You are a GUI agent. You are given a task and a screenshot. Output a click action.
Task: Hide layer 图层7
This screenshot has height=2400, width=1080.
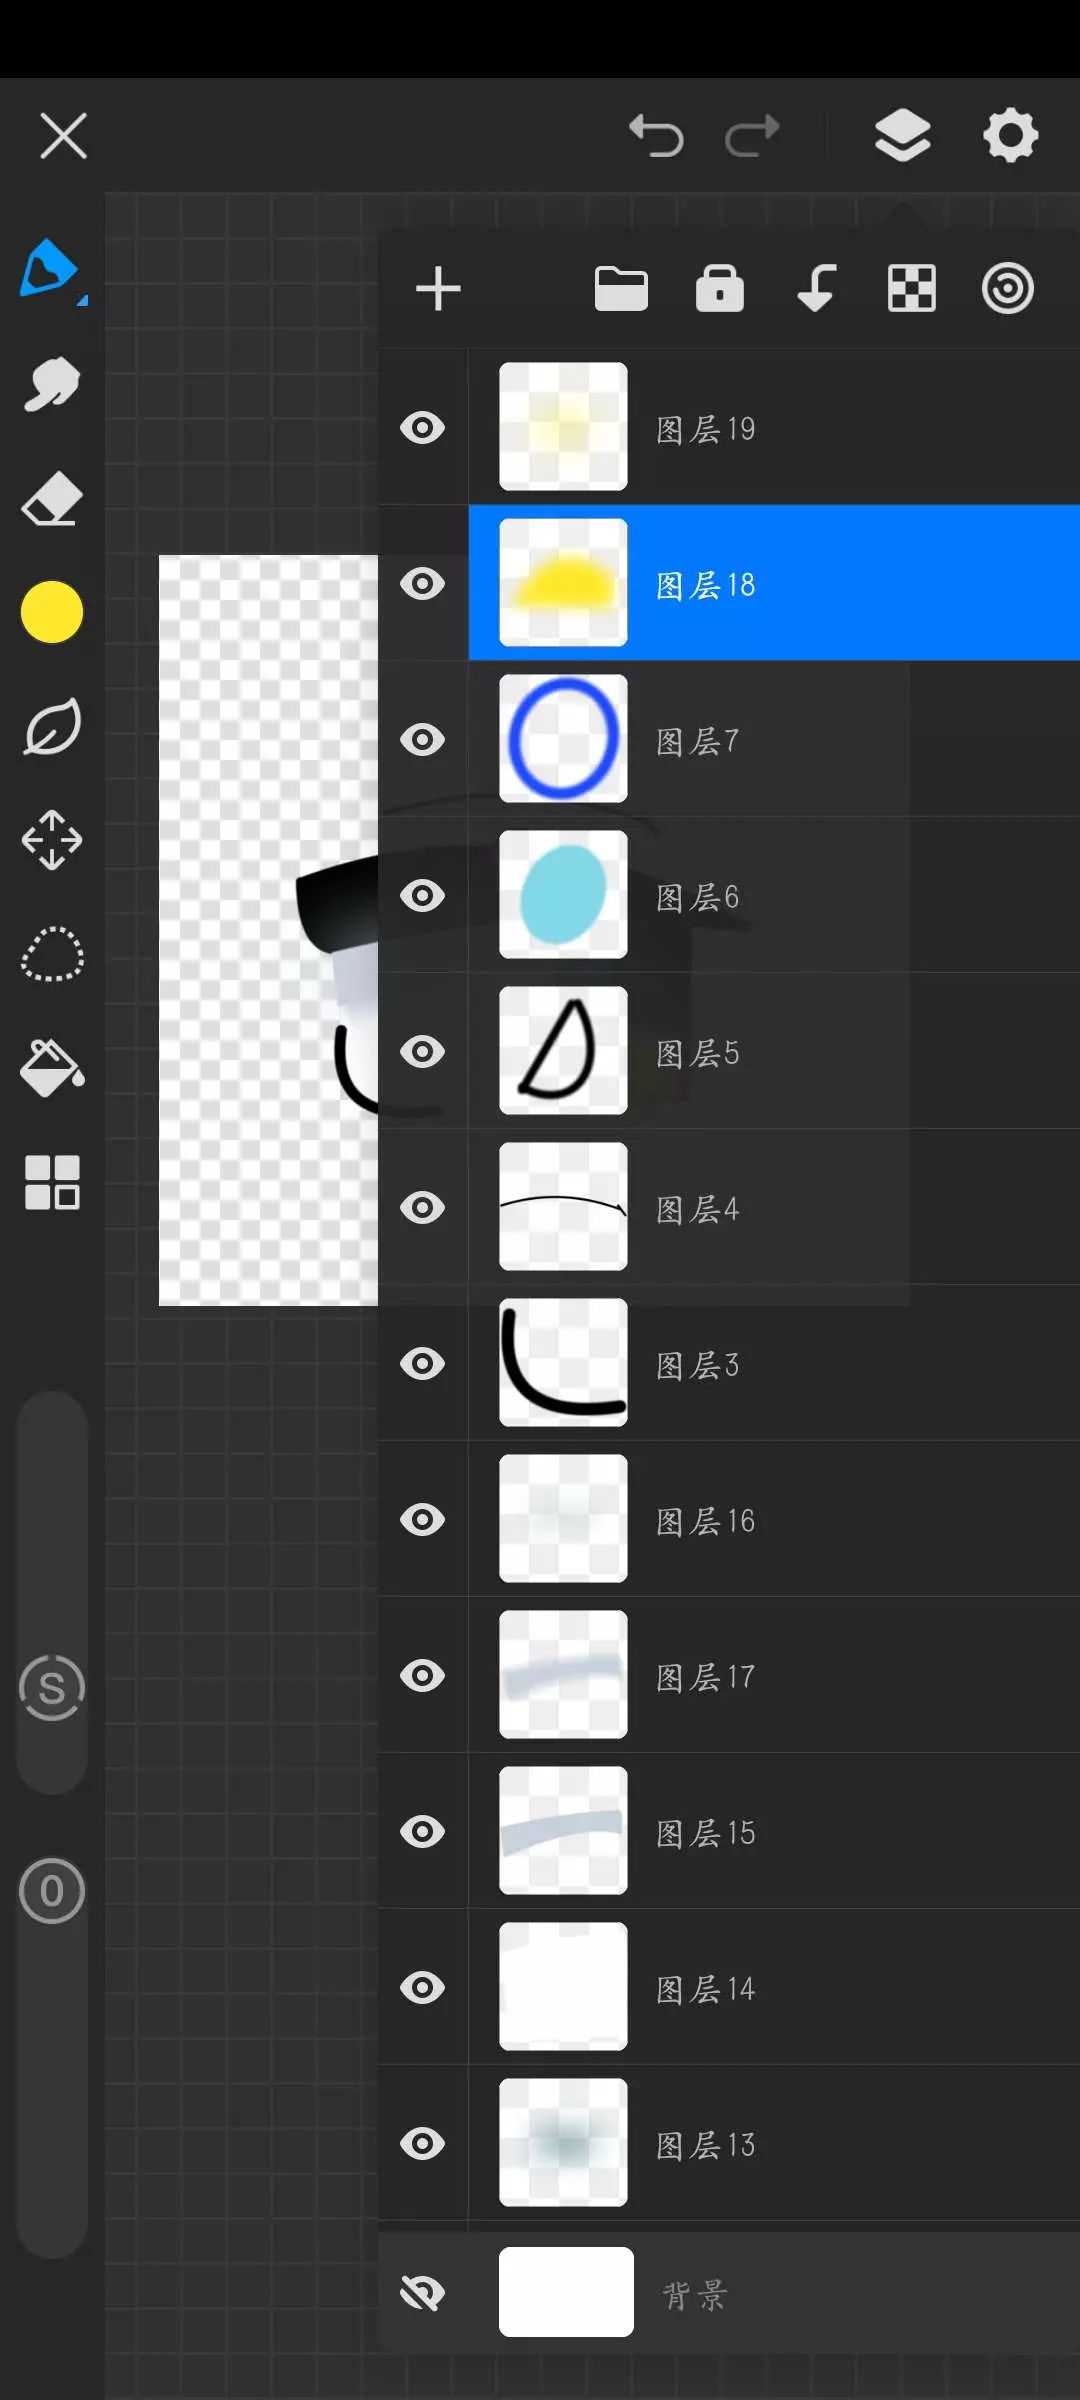423,740
